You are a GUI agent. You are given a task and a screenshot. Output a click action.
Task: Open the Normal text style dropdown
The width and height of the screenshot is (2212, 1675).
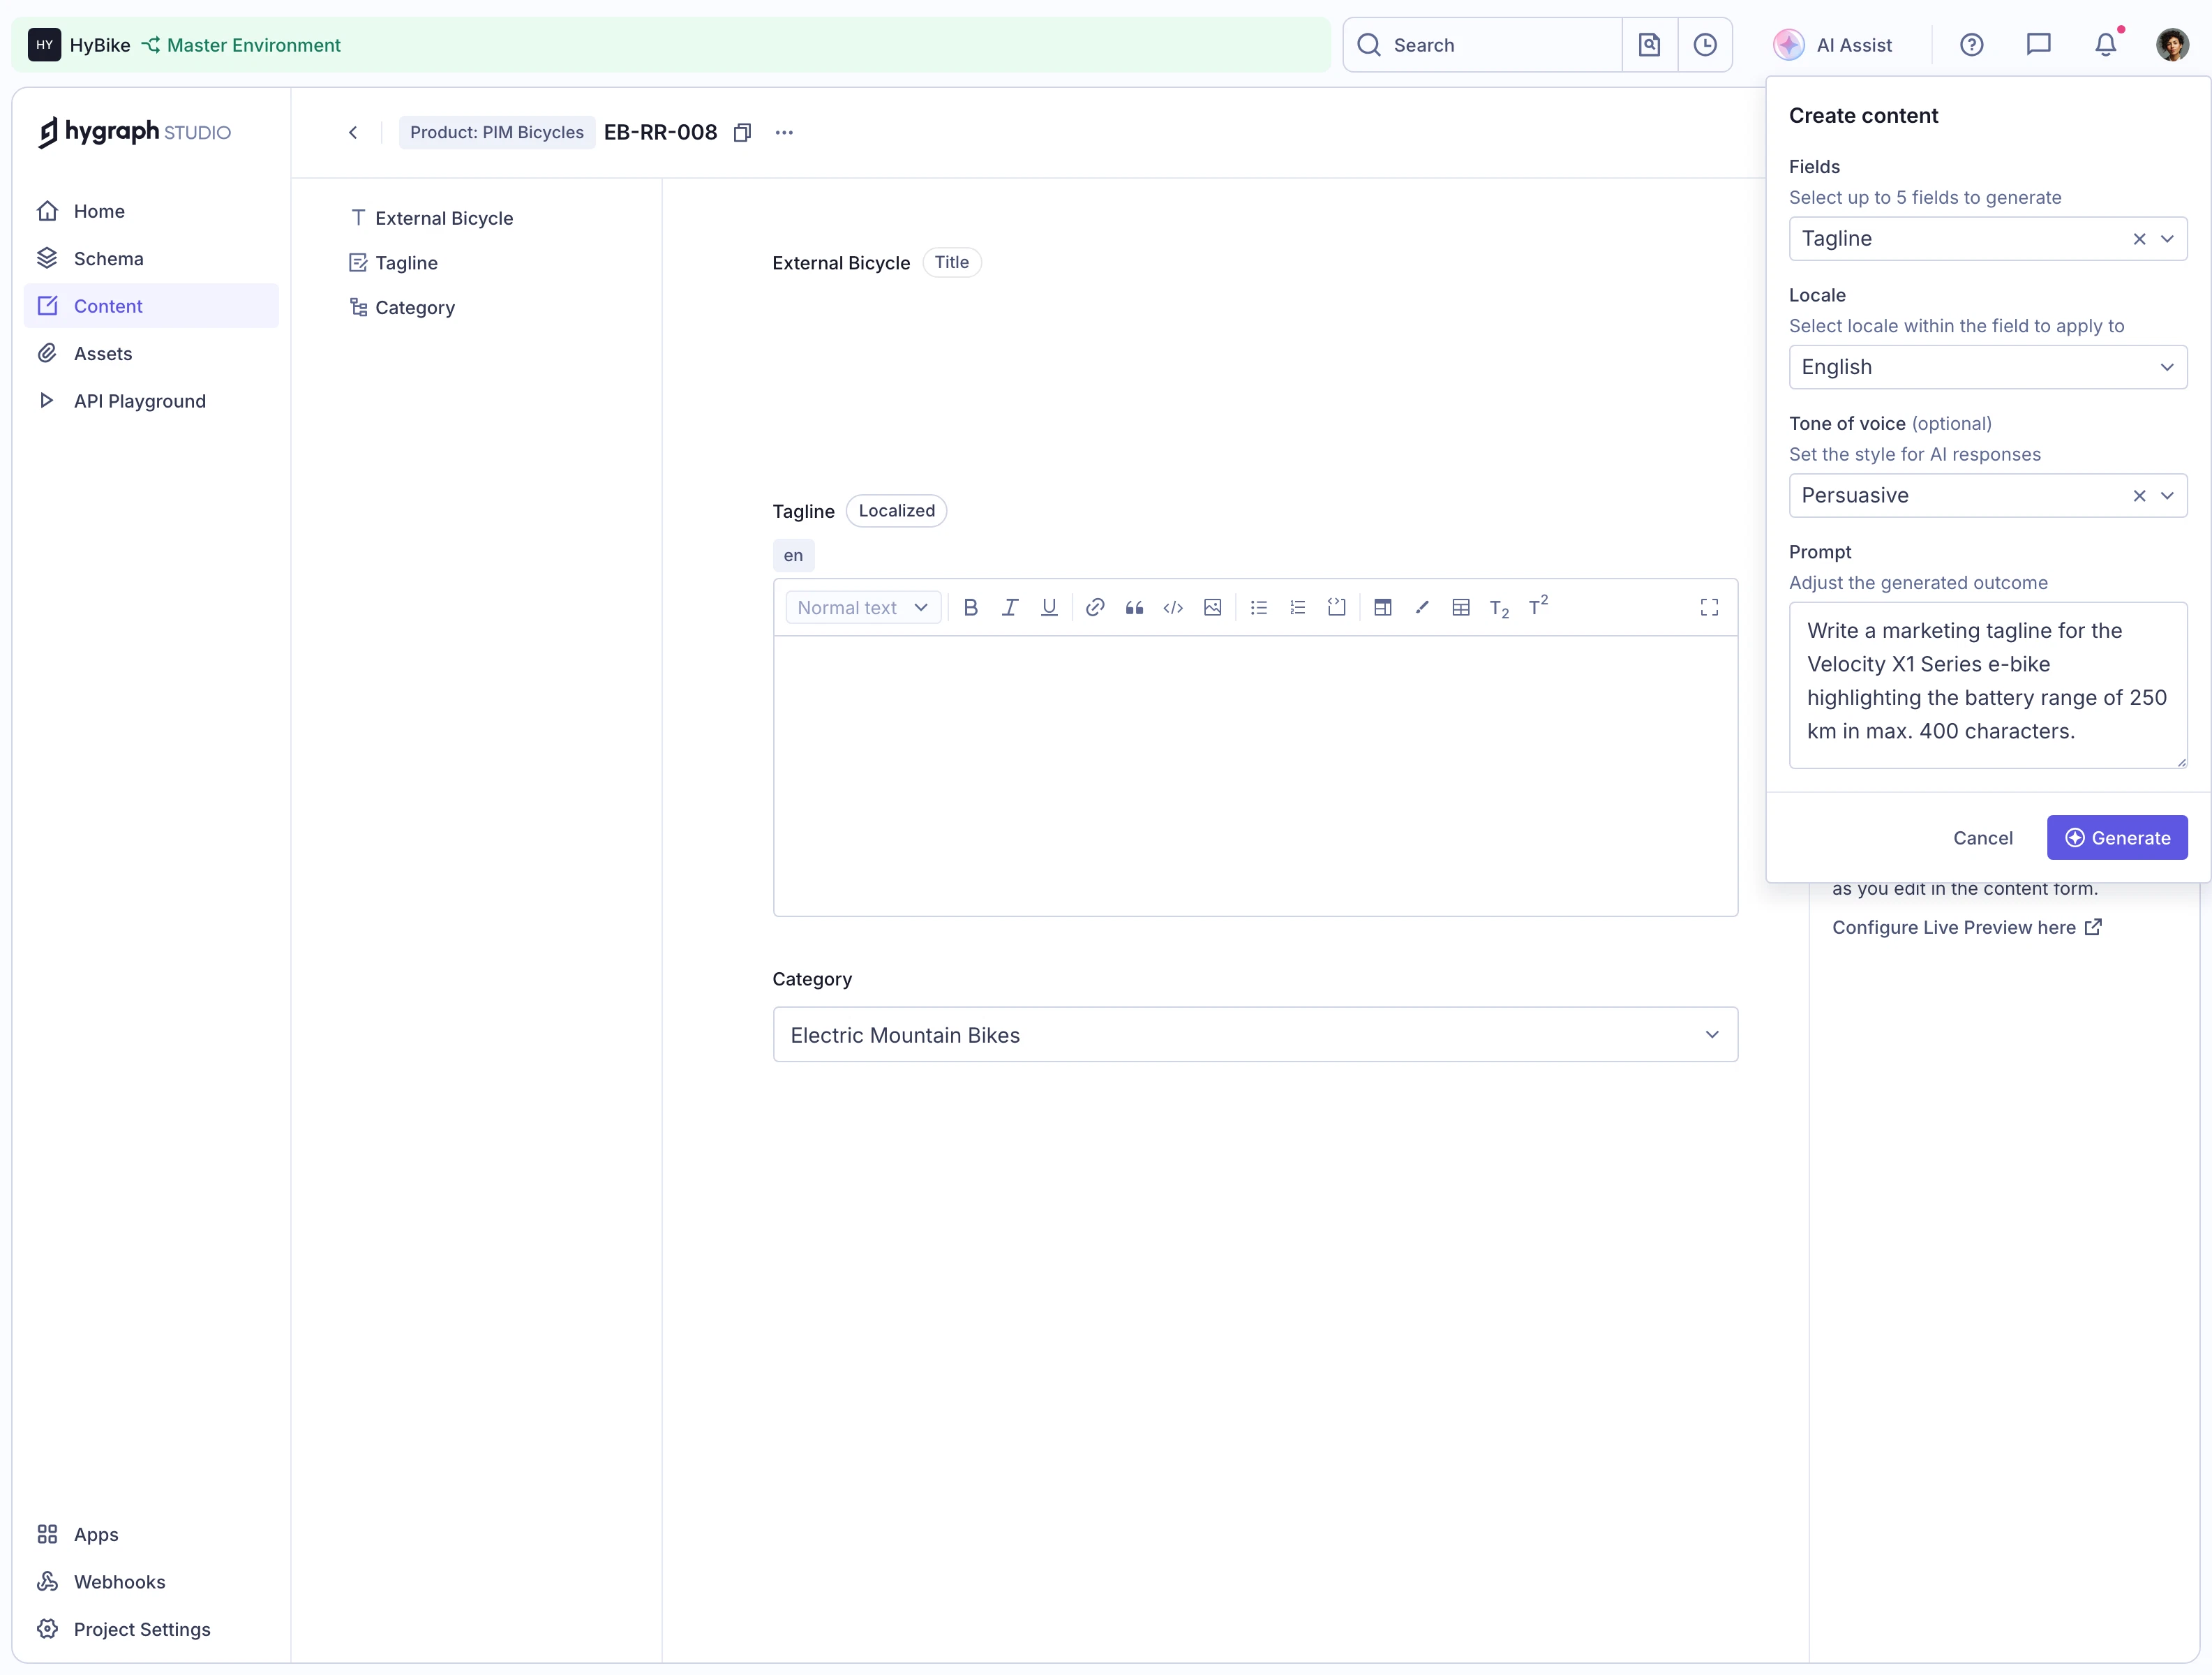(863, 607)
